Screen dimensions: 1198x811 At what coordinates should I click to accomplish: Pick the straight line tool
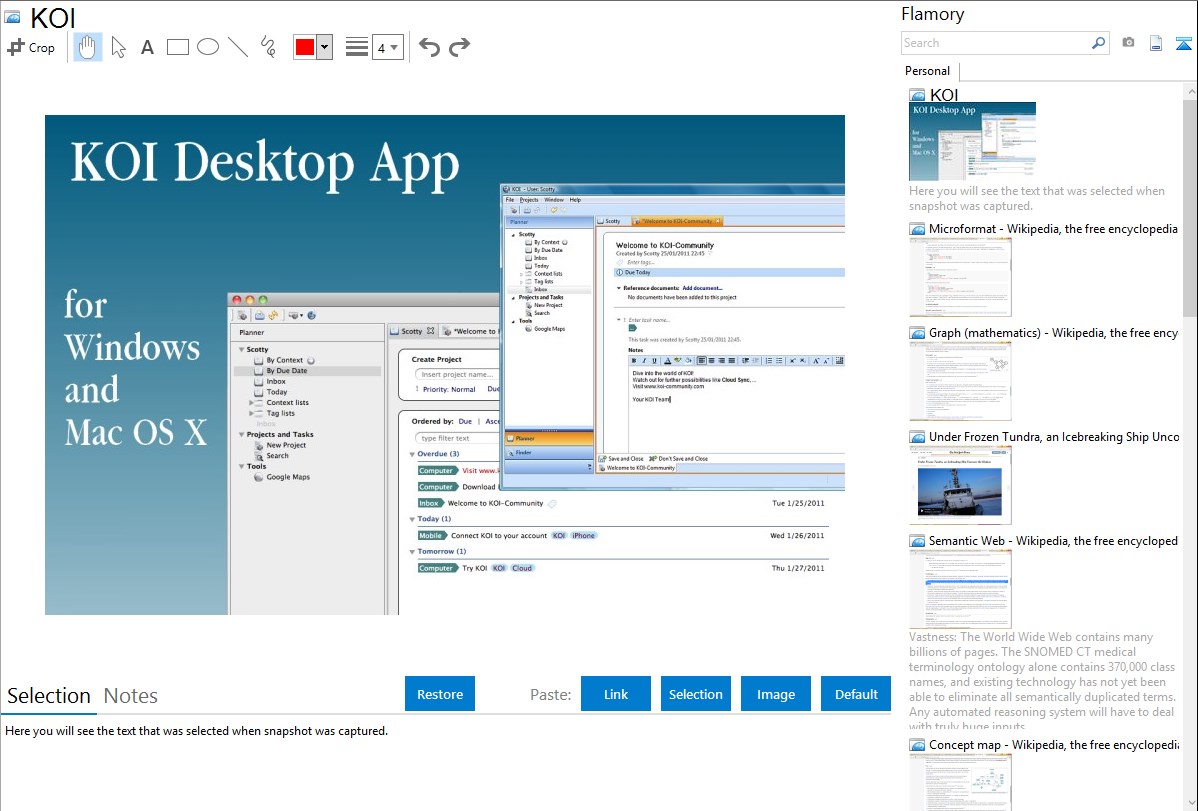click(238, 47)
